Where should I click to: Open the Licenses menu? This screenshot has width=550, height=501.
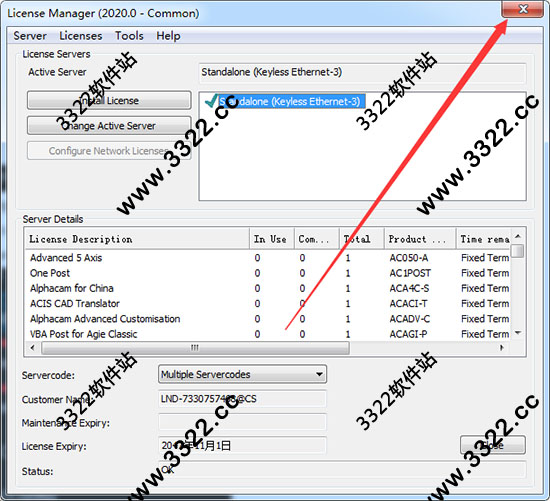81,36
